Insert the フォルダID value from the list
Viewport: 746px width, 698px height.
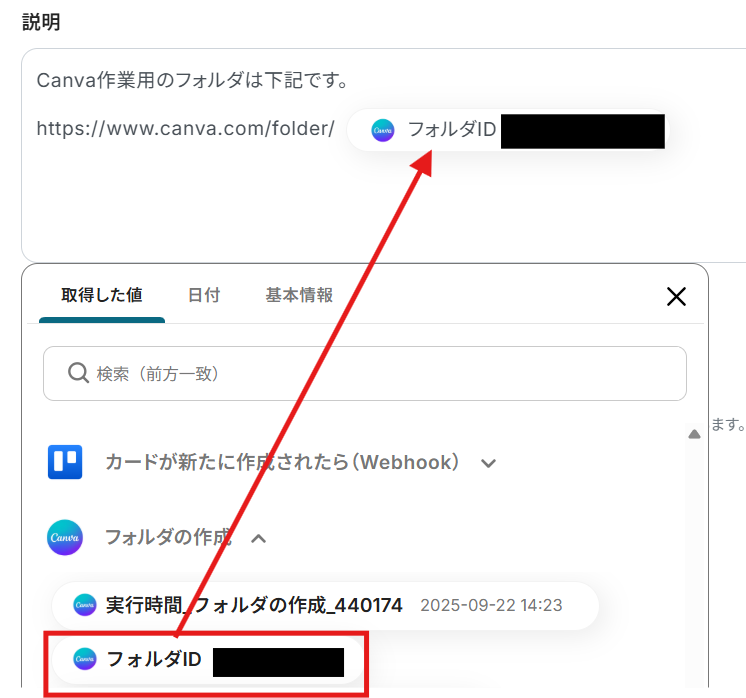(x=207, y=660)
